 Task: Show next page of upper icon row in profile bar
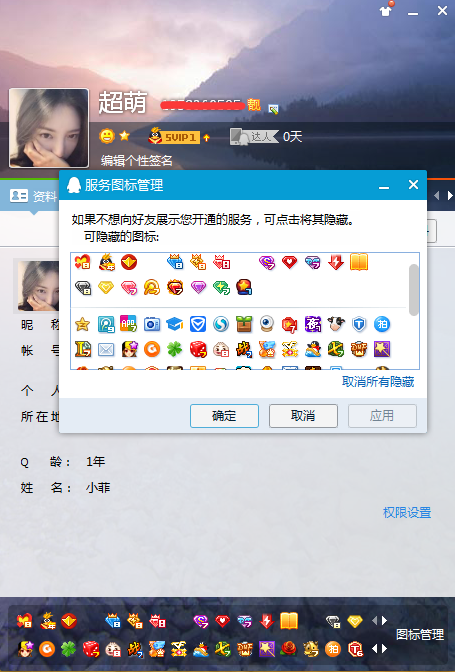point(384,620)
